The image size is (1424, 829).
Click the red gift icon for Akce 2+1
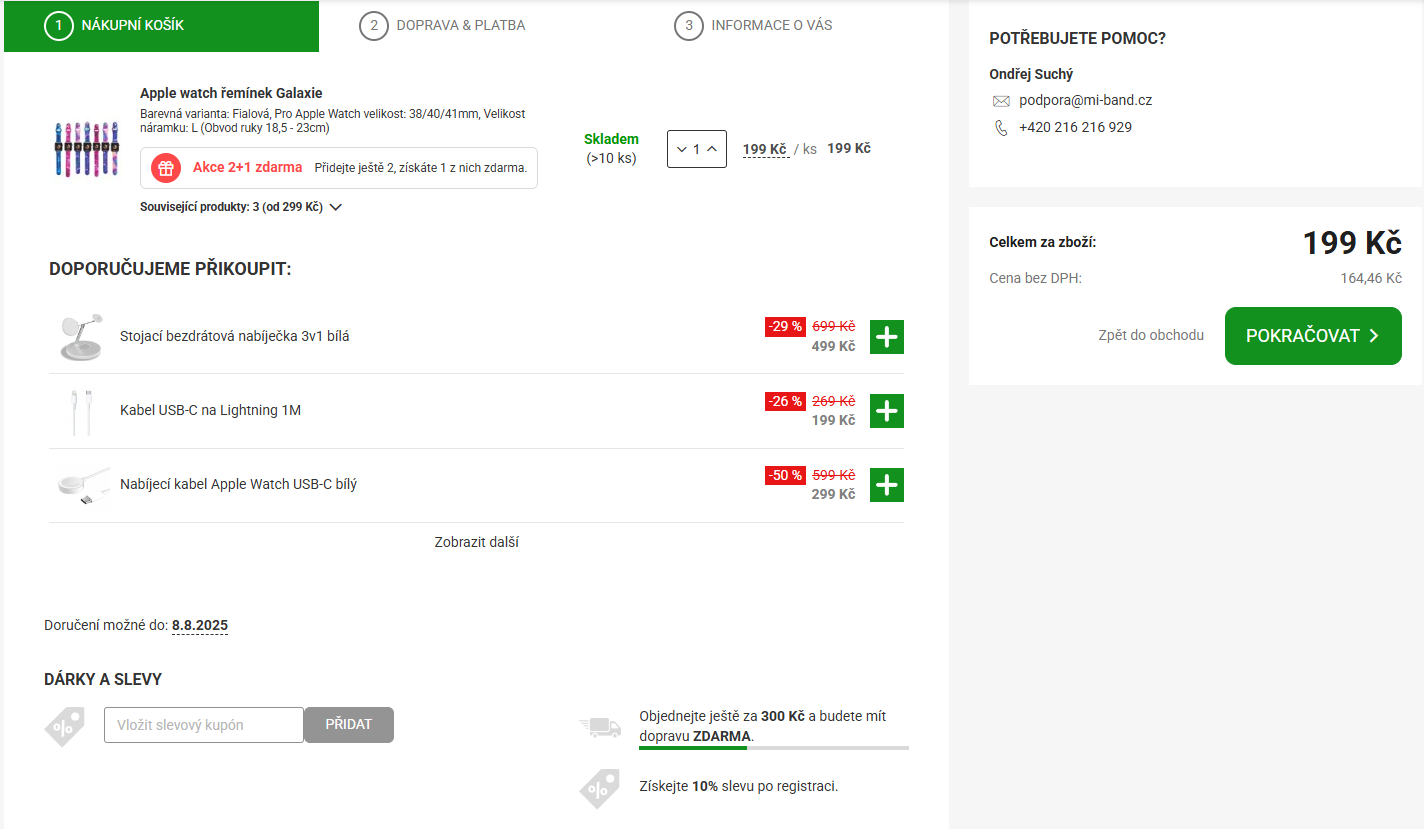(x=166, y=168)
